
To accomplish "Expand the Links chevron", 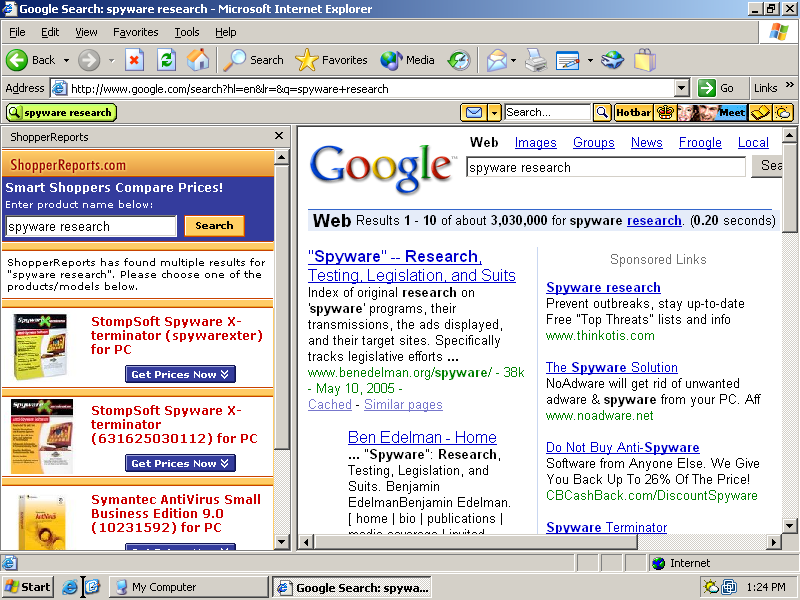I will pyautogui.click(x=790, y=85).
